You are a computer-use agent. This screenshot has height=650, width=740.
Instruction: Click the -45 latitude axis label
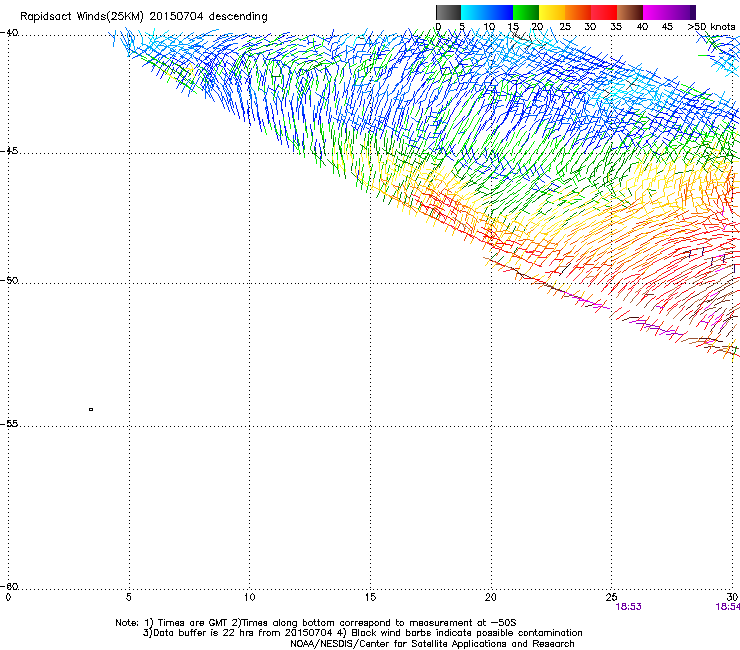click(x=9, y=151)
